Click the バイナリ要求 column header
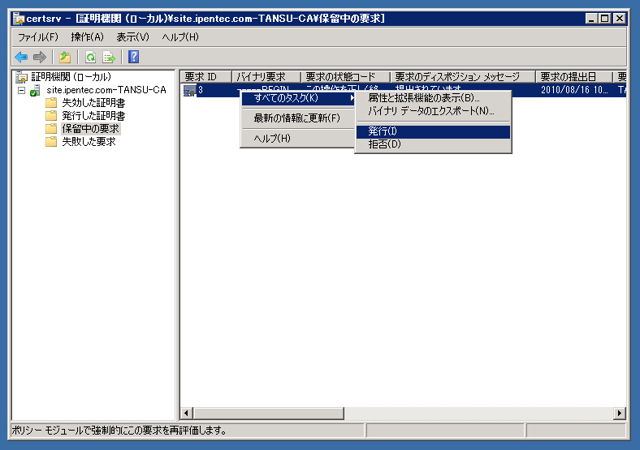640x450 pixels. 266,77
